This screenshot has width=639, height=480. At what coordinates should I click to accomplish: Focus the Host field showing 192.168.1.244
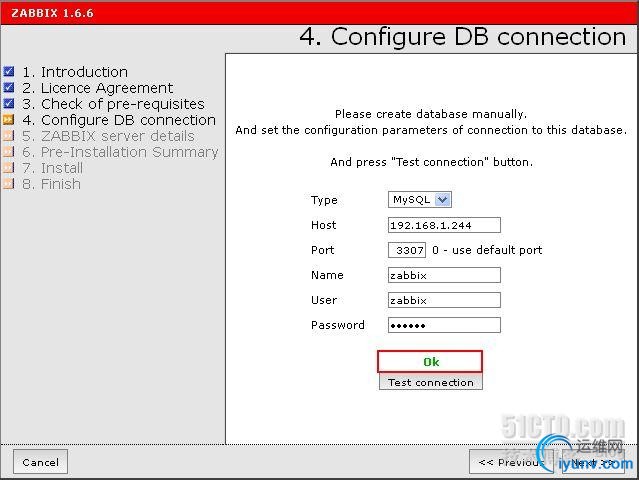pyautogui.click(x=444, y=225)
